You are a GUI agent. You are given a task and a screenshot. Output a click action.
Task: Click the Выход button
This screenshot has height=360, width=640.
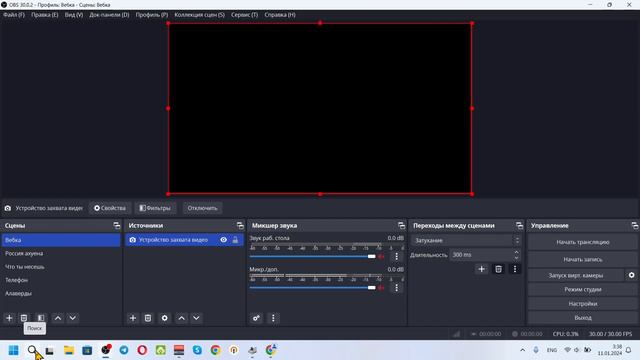[x=582, y=318]
